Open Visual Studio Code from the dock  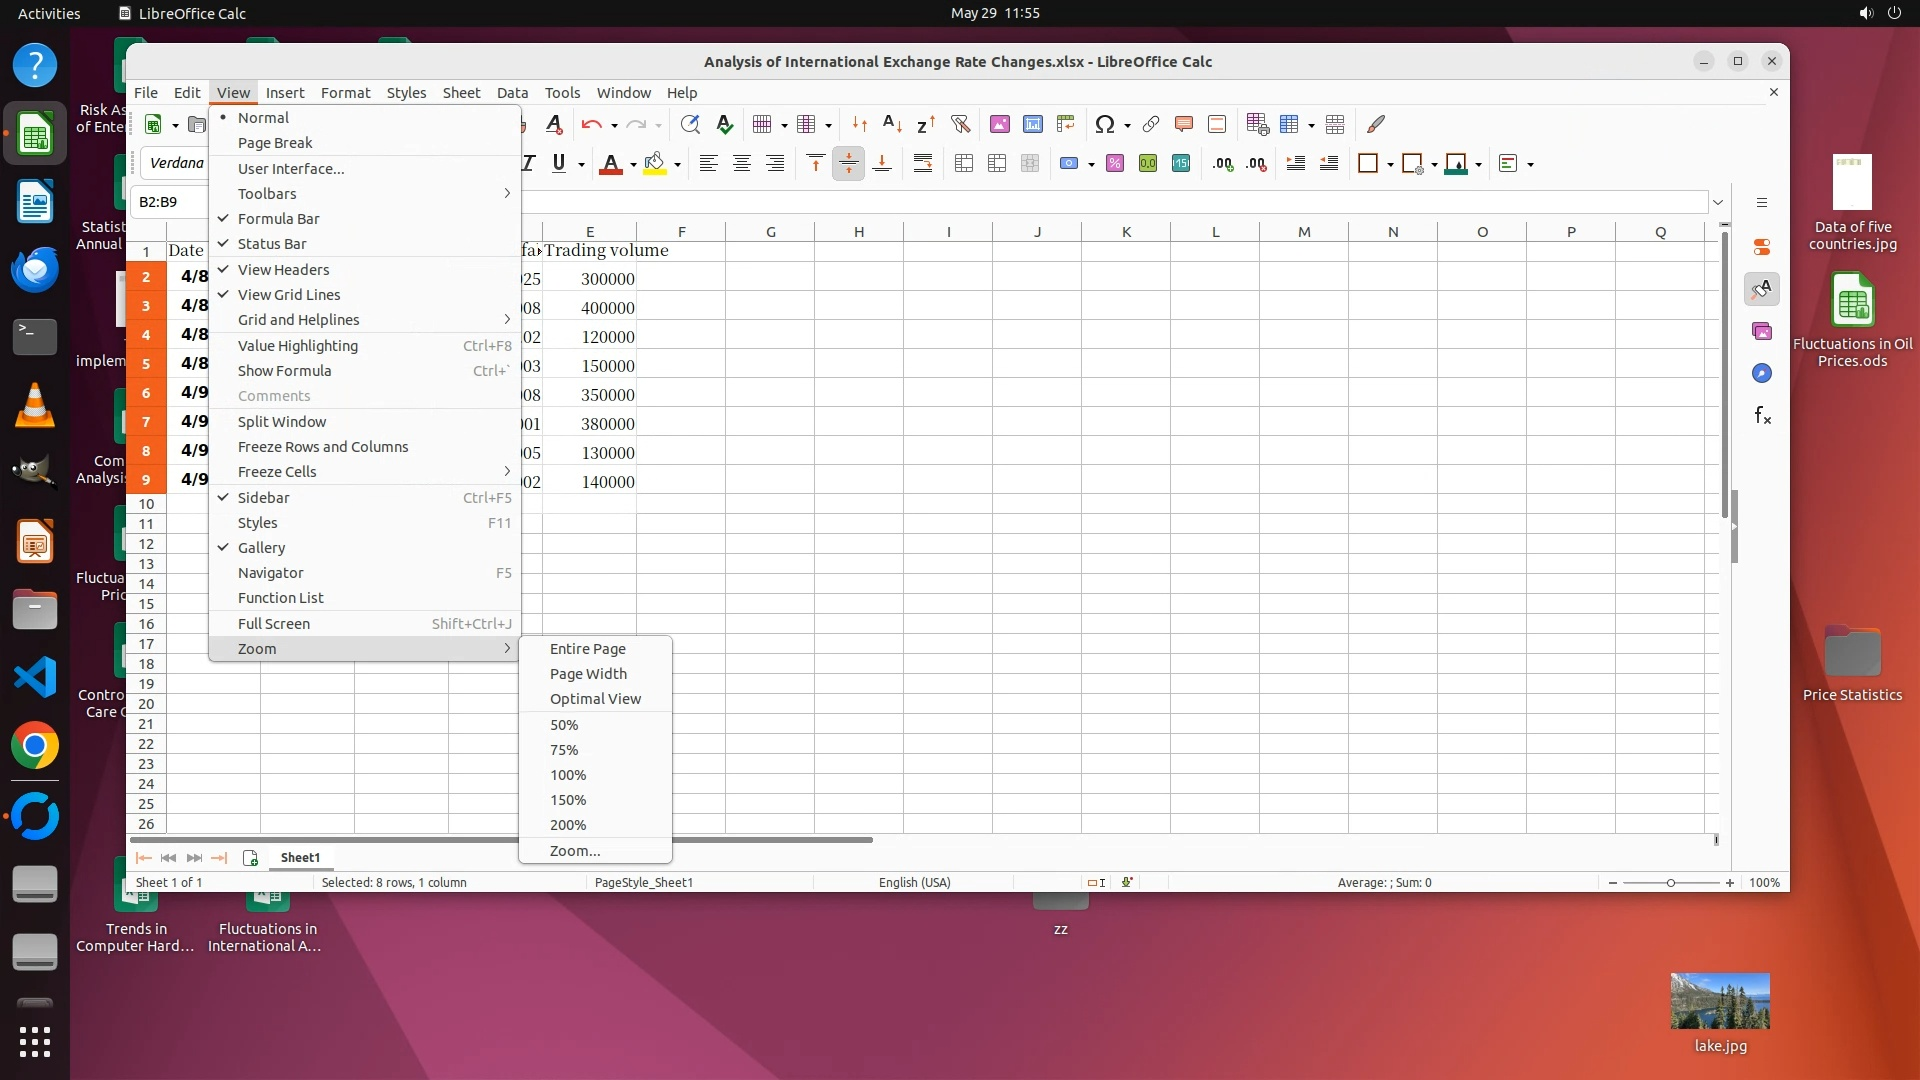click(35, 677)
